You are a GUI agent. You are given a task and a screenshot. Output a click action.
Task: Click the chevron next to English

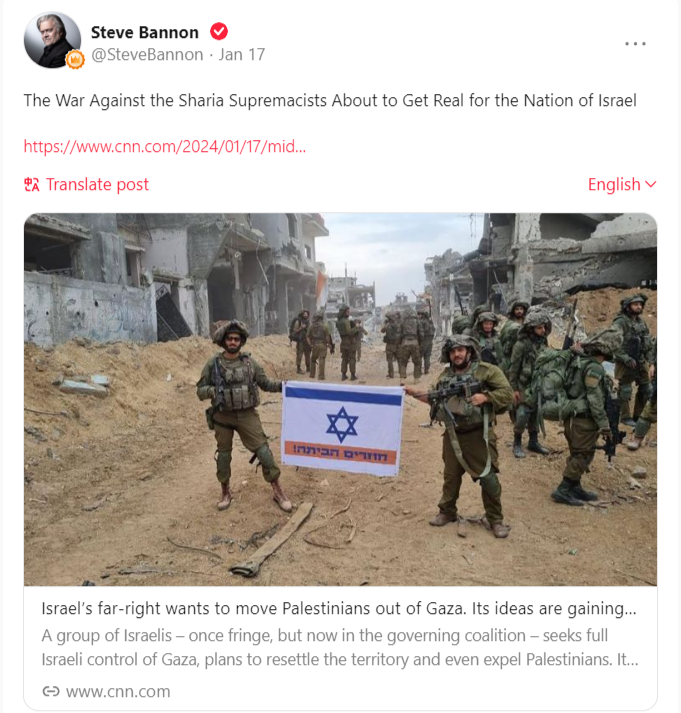coord(651,185)
